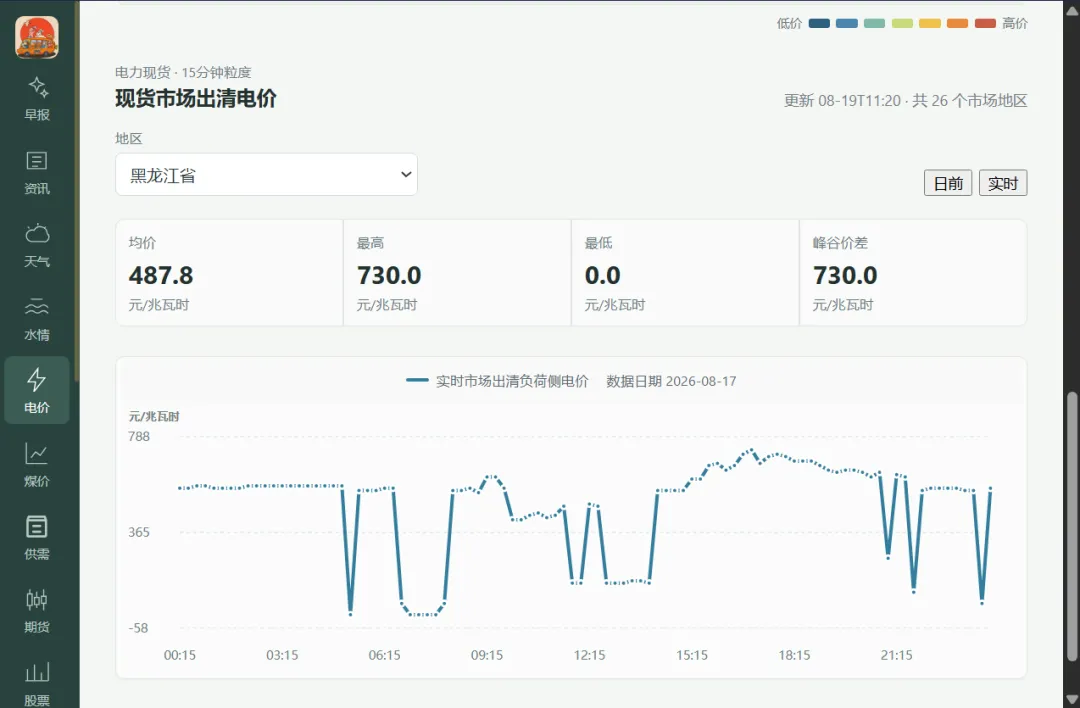Open the 水情 hydrology section
This screenshot has width=1080, height=708.
click(x=37, y=319)
